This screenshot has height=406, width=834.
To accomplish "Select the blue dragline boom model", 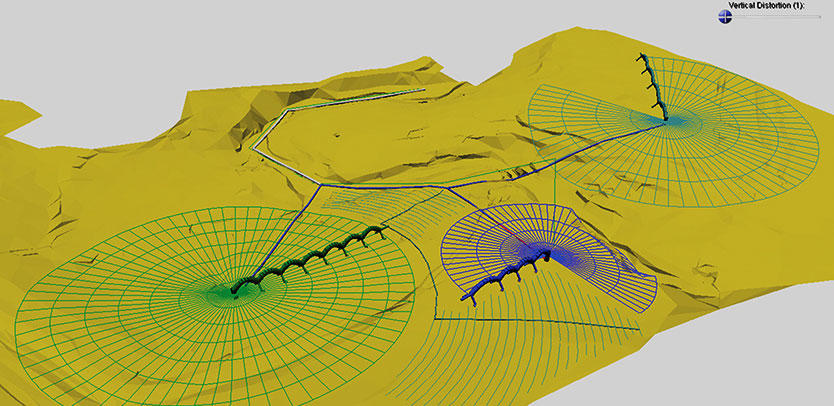I will click(506, 274).
